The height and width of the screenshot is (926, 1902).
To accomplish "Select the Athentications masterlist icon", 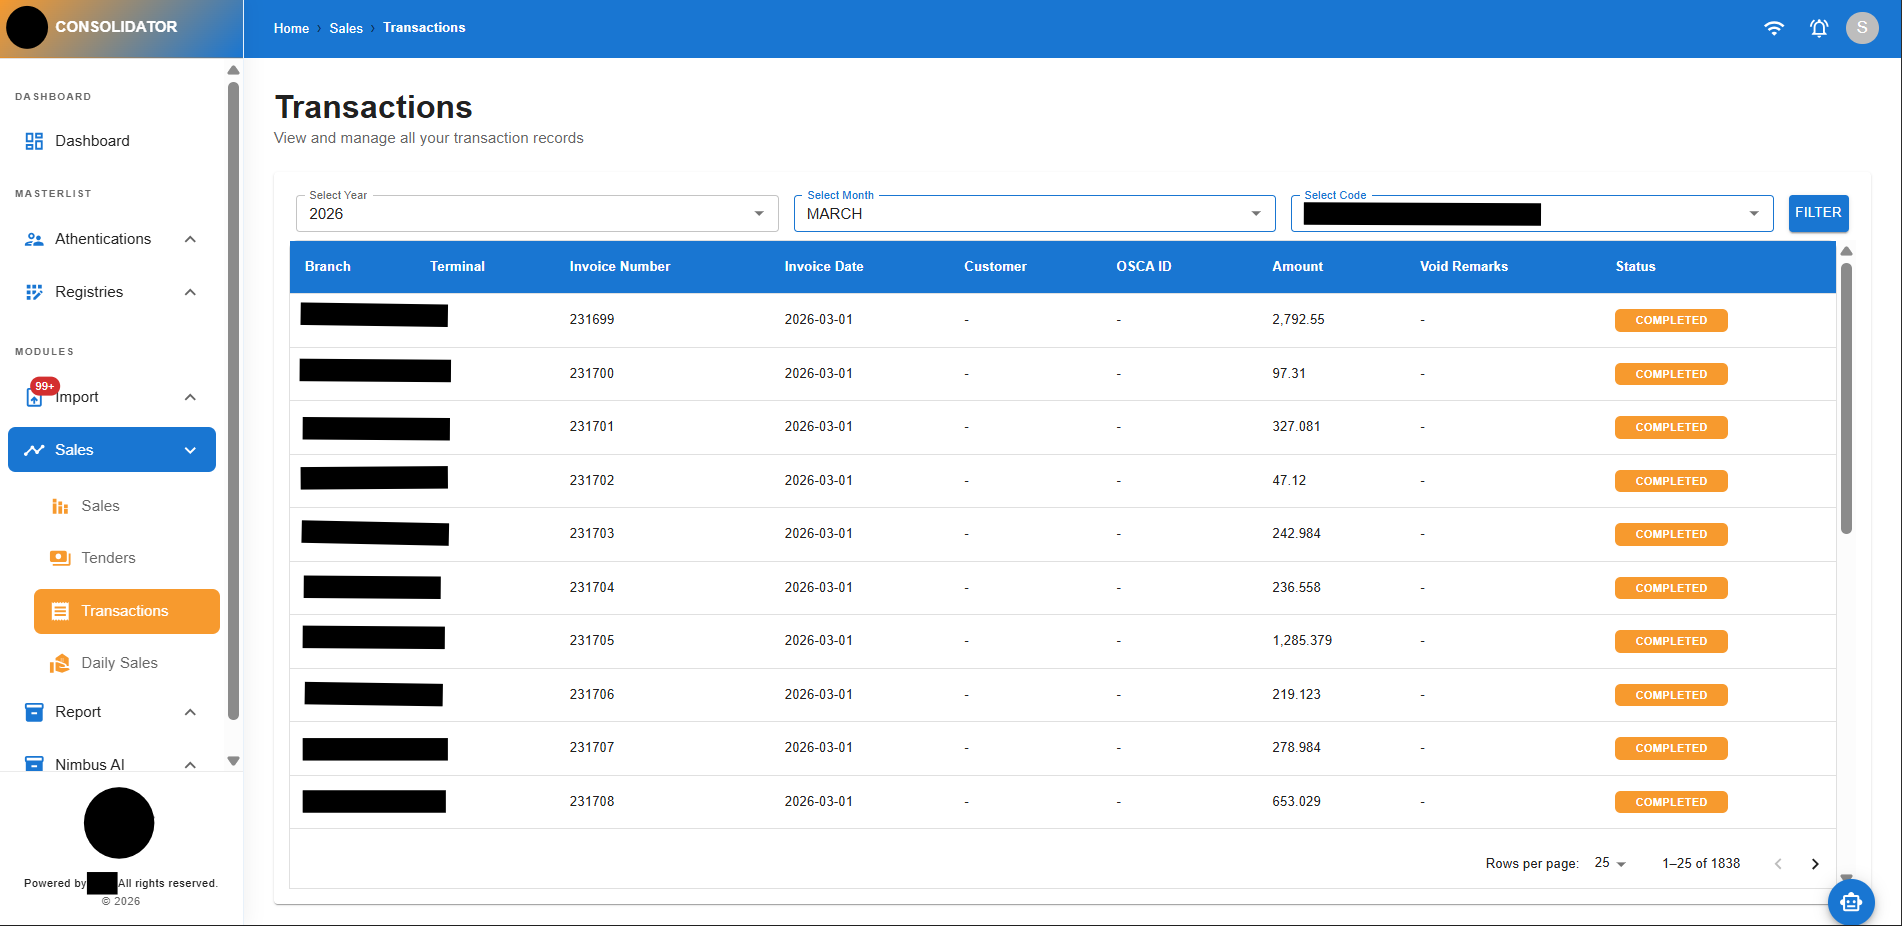I will coord(33,239).
